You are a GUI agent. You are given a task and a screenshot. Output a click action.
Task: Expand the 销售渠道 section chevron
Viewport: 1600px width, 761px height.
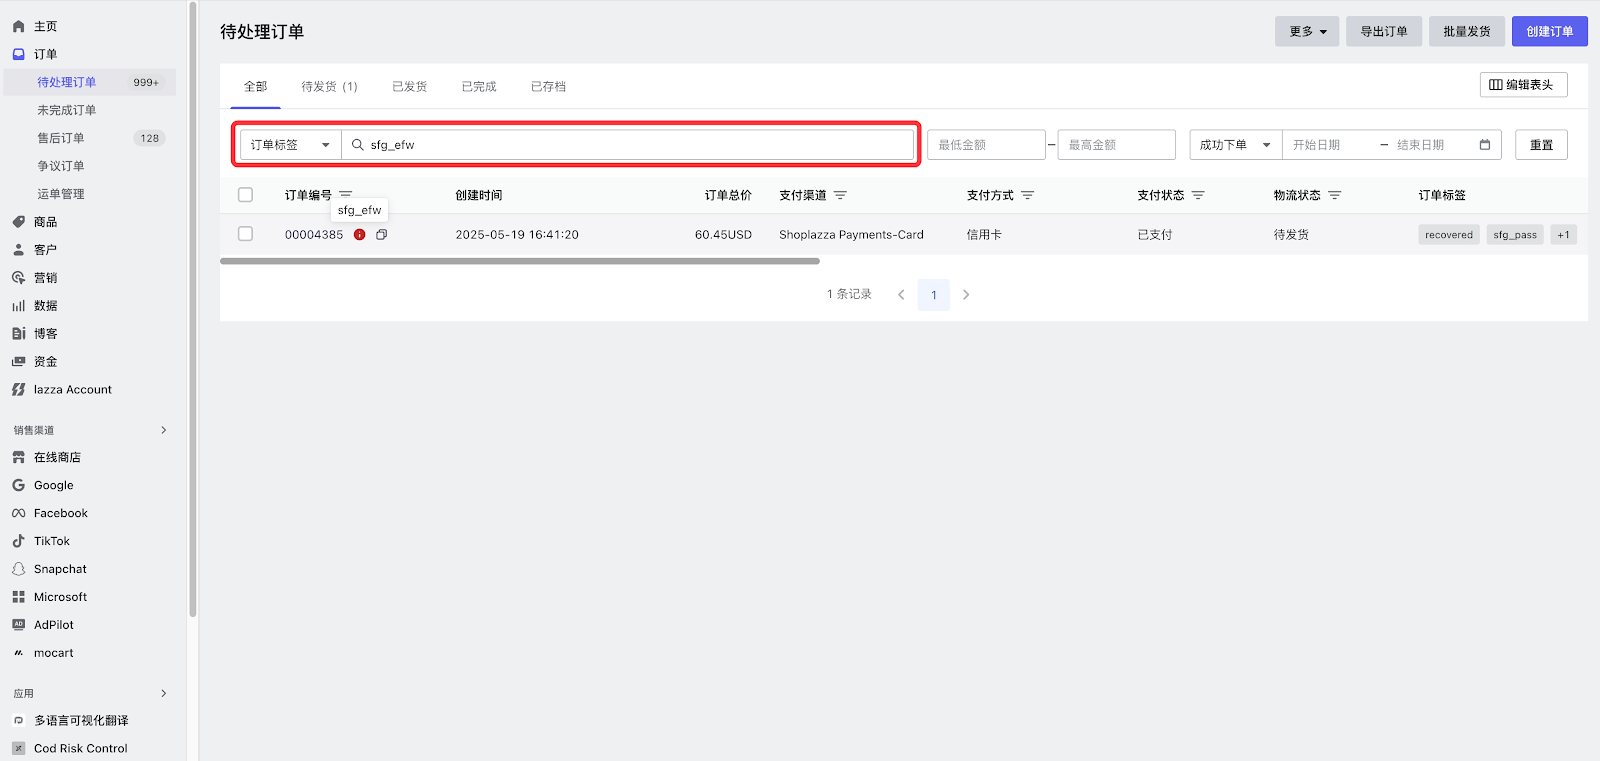164,430
